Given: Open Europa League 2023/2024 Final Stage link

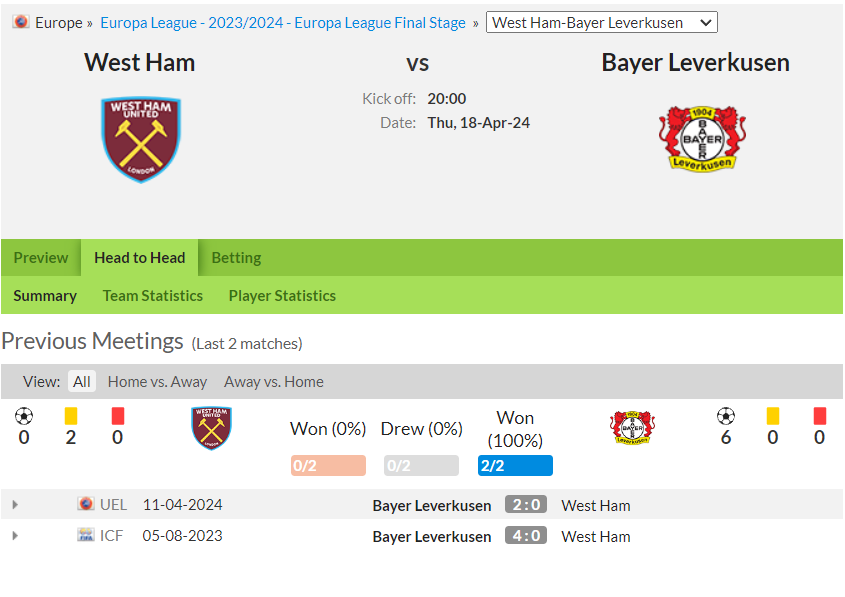Looking at the screenshot, I should [x=283, y=23].
